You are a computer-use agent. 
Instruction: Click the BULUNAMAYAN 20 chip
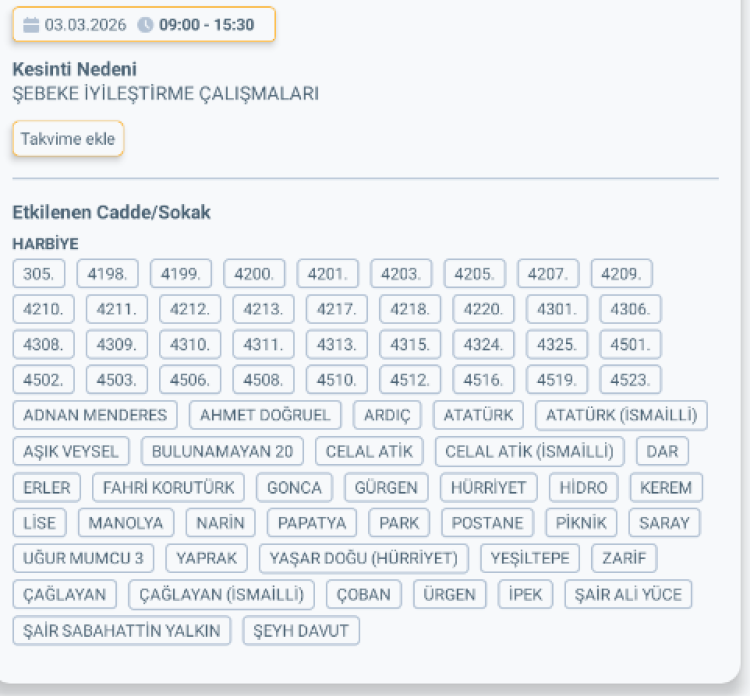222,451
